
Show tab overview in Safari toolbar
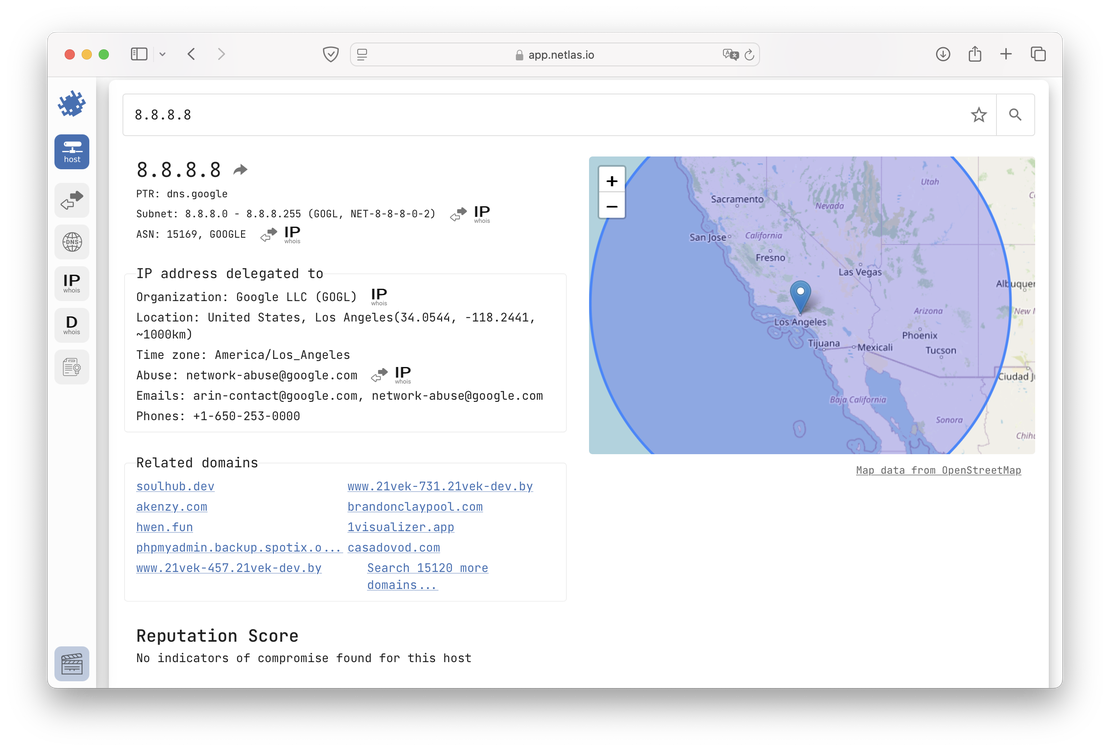point(1038,54)
